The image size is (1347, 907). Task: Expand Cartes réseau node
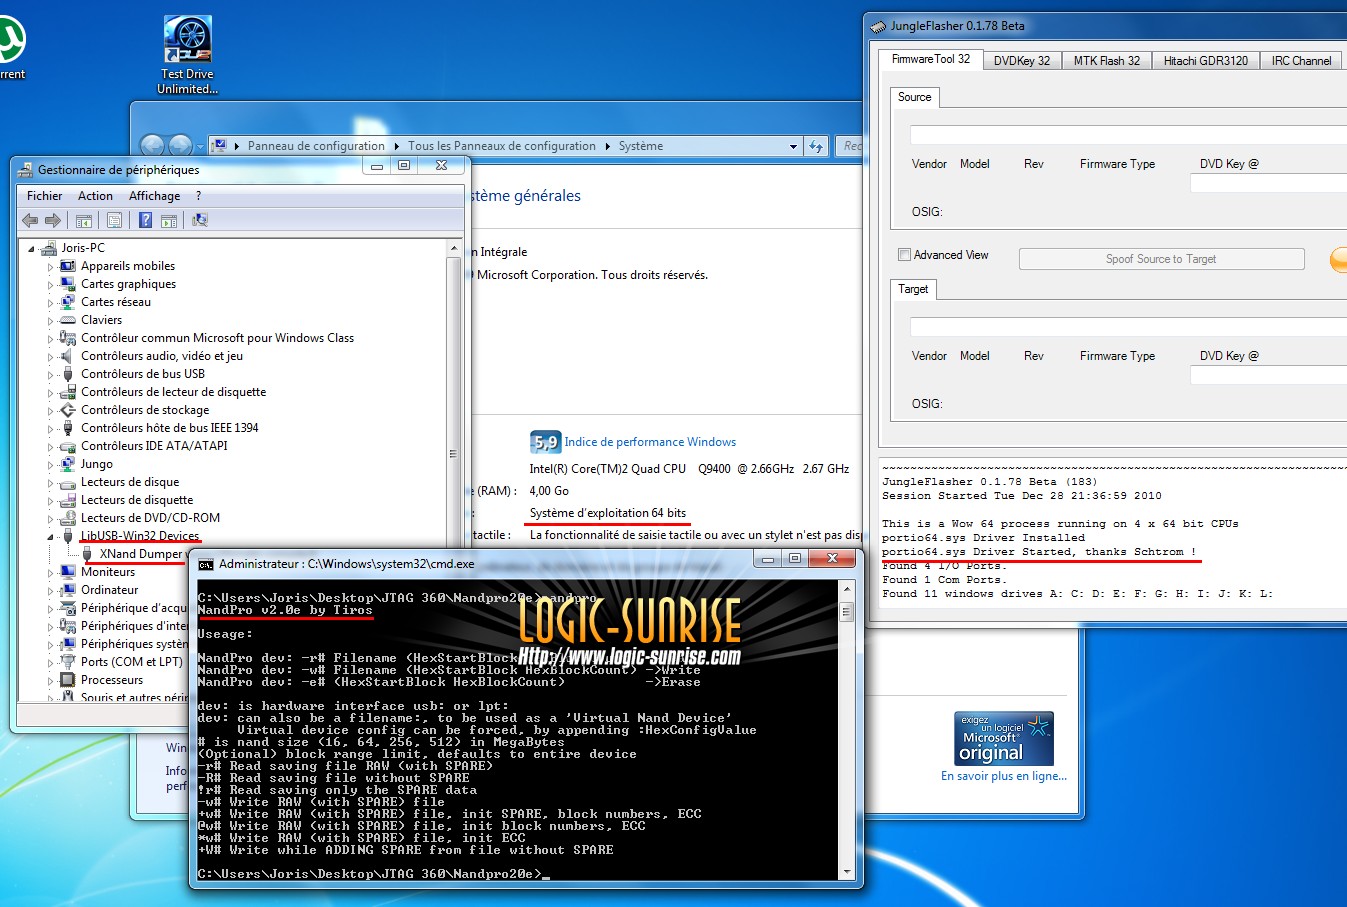(50, 302)
